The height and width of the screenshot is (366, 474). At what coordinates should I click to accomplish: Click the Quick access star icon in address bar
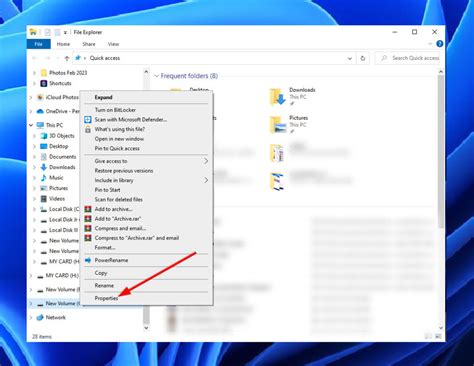(x=78, y=58)
